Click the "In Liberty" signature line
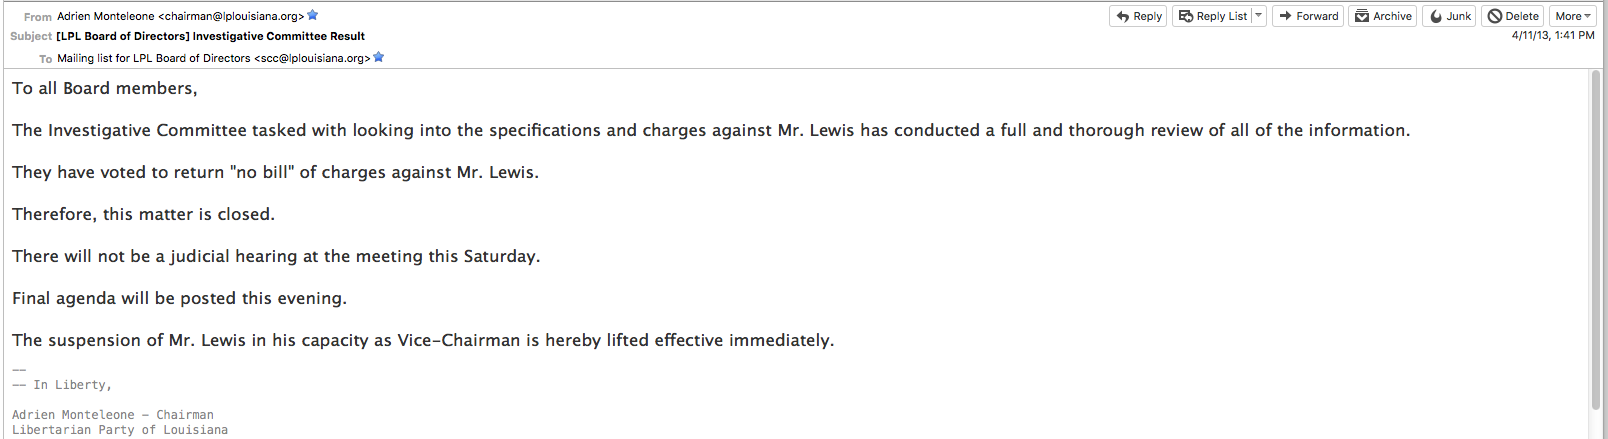1608x439 pixels. click(72, 385)
